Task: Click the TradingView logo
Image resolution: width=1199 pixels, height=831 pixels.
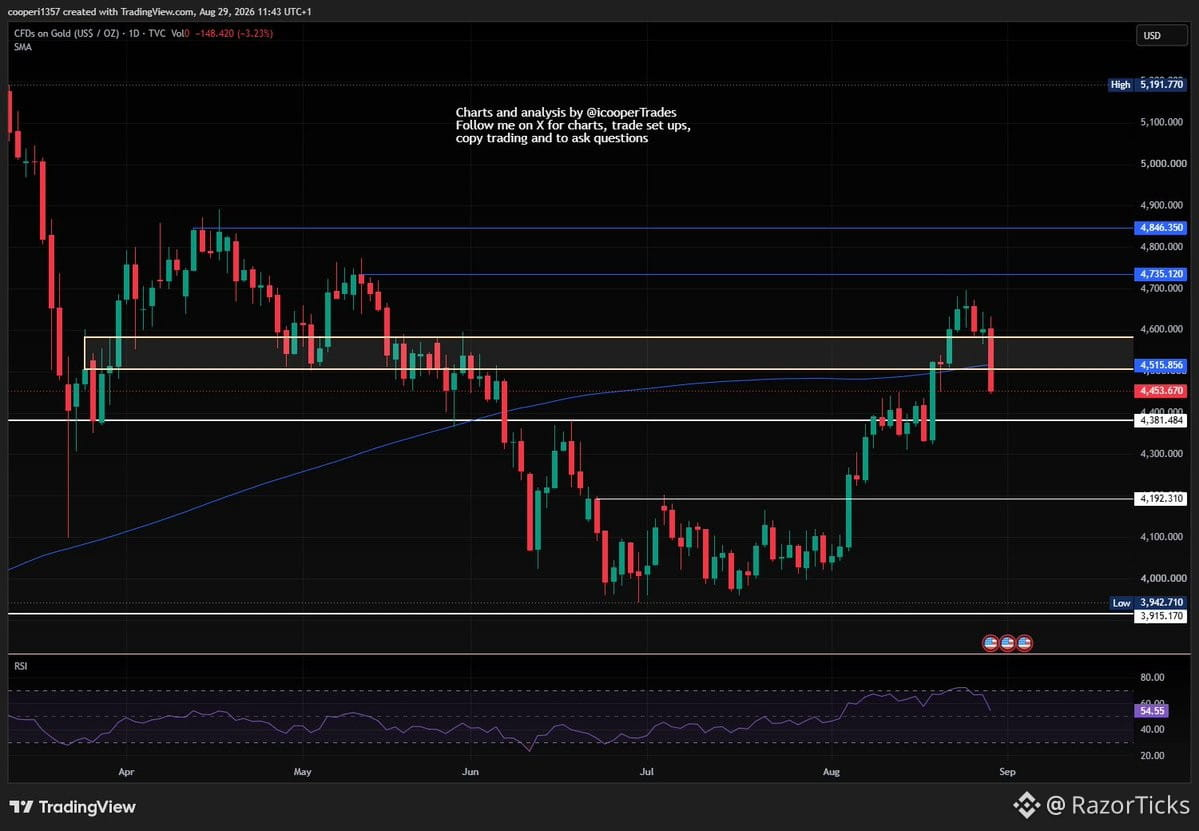Action: (x=73, y=807)
